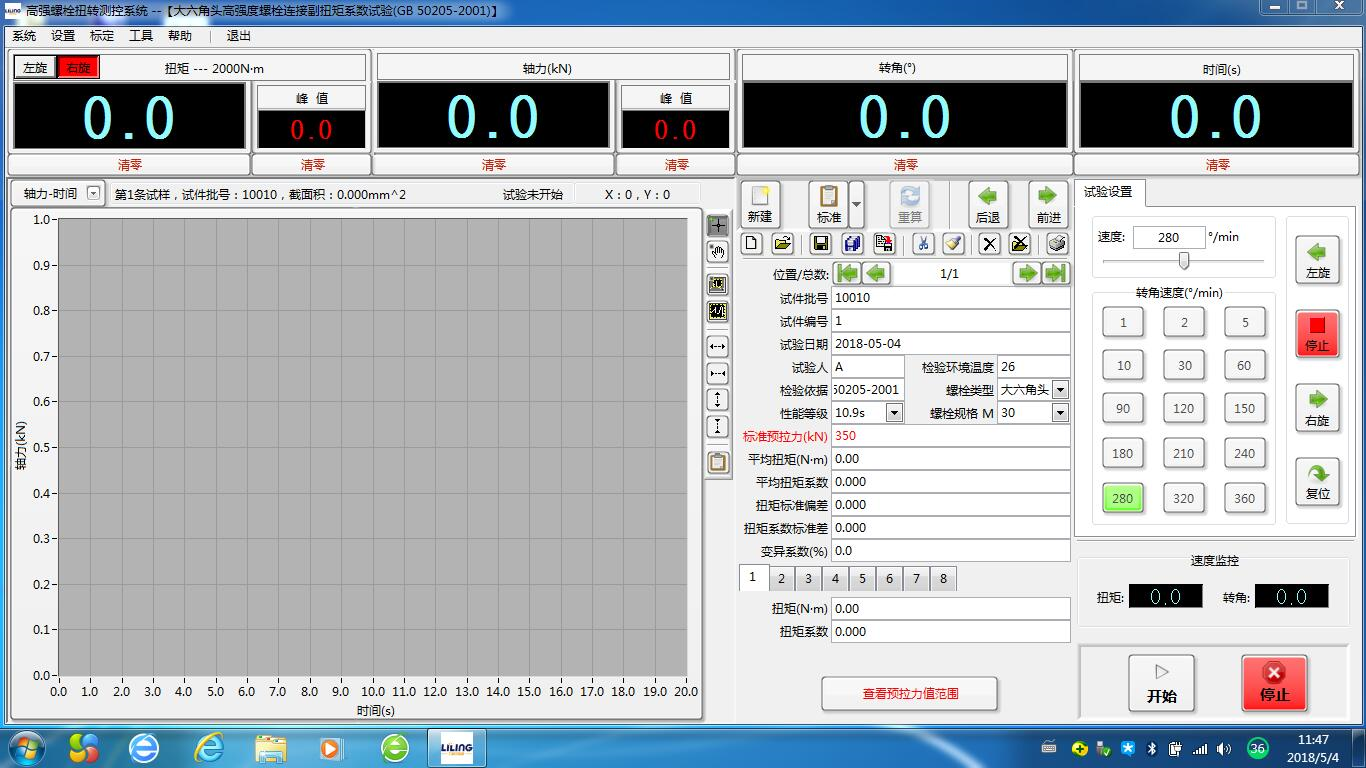Viewport: 1366px width, 768px height.
Task: Open the 标定 menu
Action: pos(102,35)
